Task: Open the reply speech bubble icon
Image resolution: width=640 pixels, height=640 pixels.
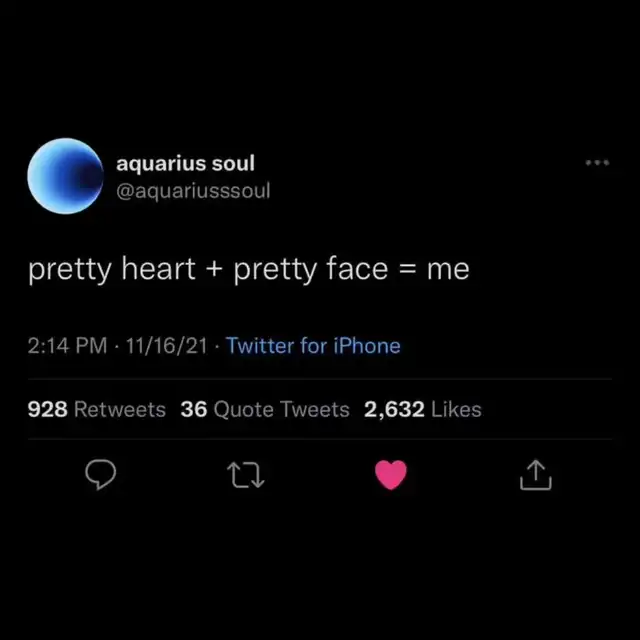Action: pos(100,474)
